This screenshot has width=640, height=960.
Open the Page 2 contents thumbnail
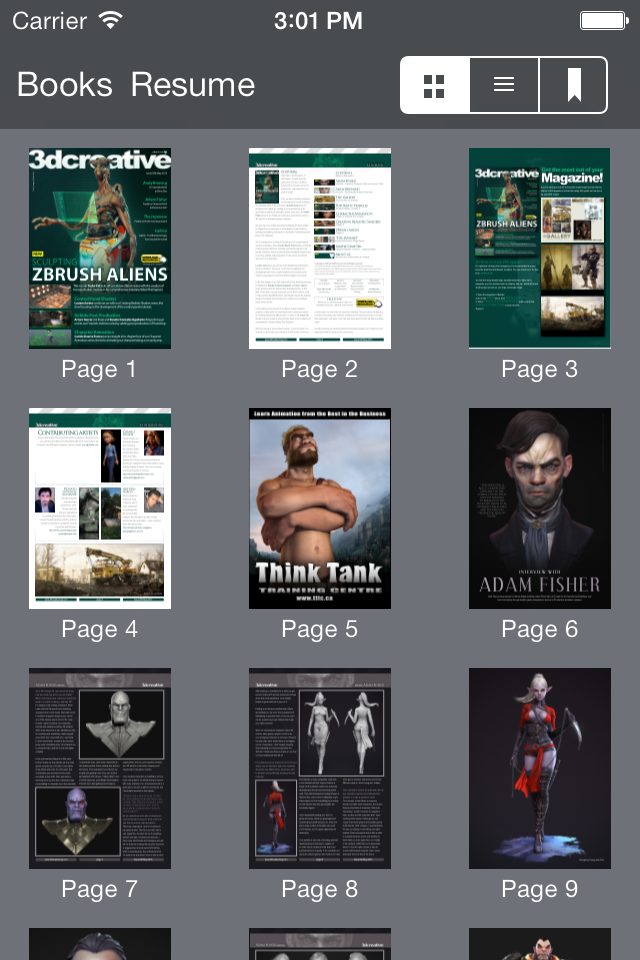pos(320,249)
